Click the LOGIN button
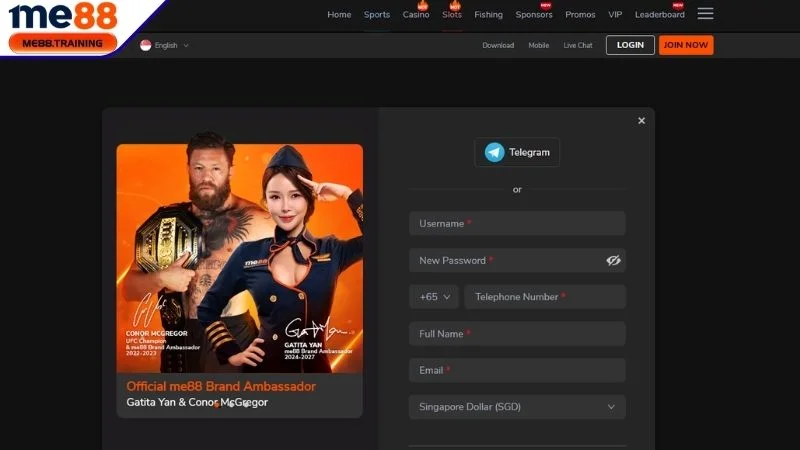 click(x=630, y=45)
